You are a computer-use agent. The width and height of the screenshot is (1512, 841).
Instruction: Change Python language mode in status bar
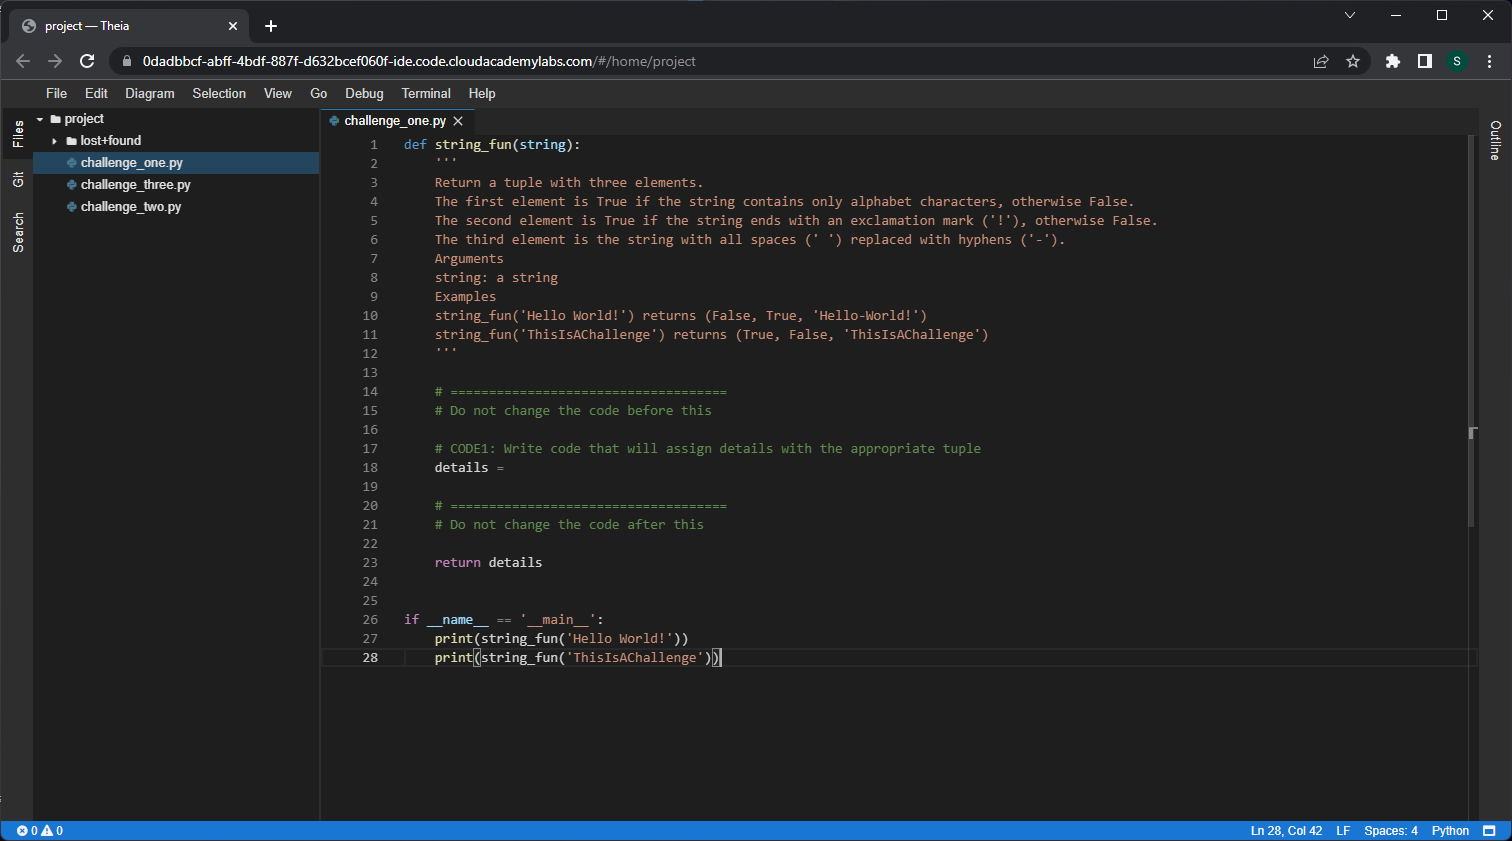point(1450,831)
